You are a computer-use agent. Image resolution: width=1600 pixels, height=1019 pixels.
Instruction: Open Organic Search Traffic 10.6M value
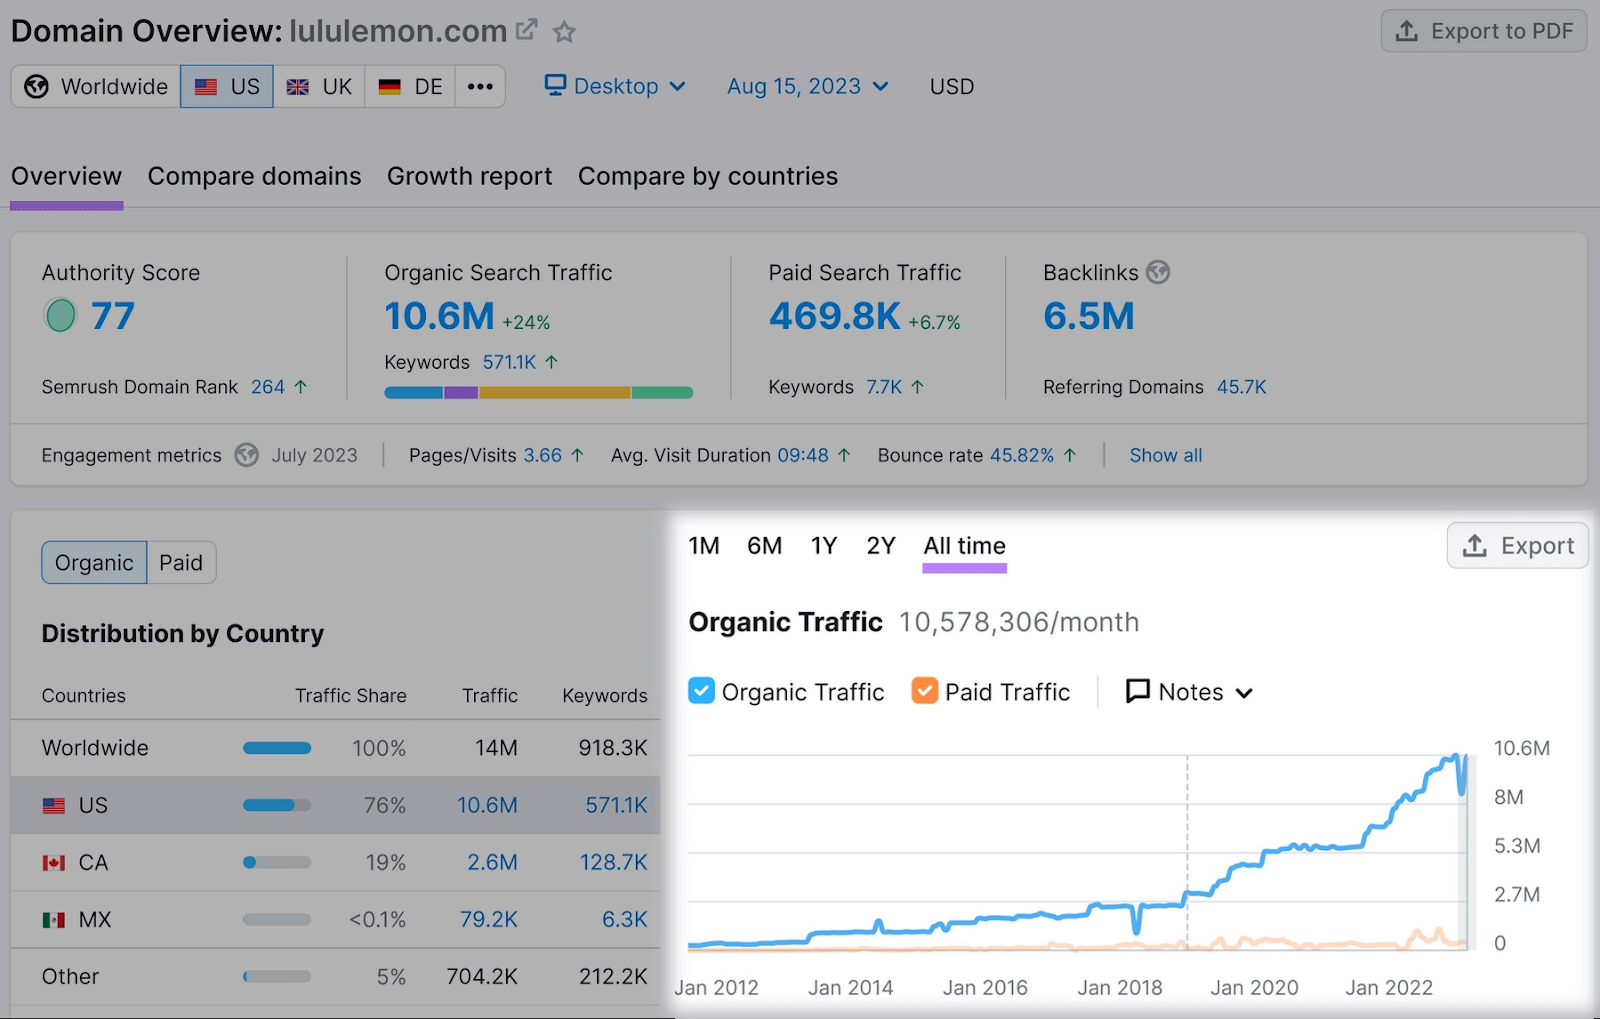click(439, 317)
